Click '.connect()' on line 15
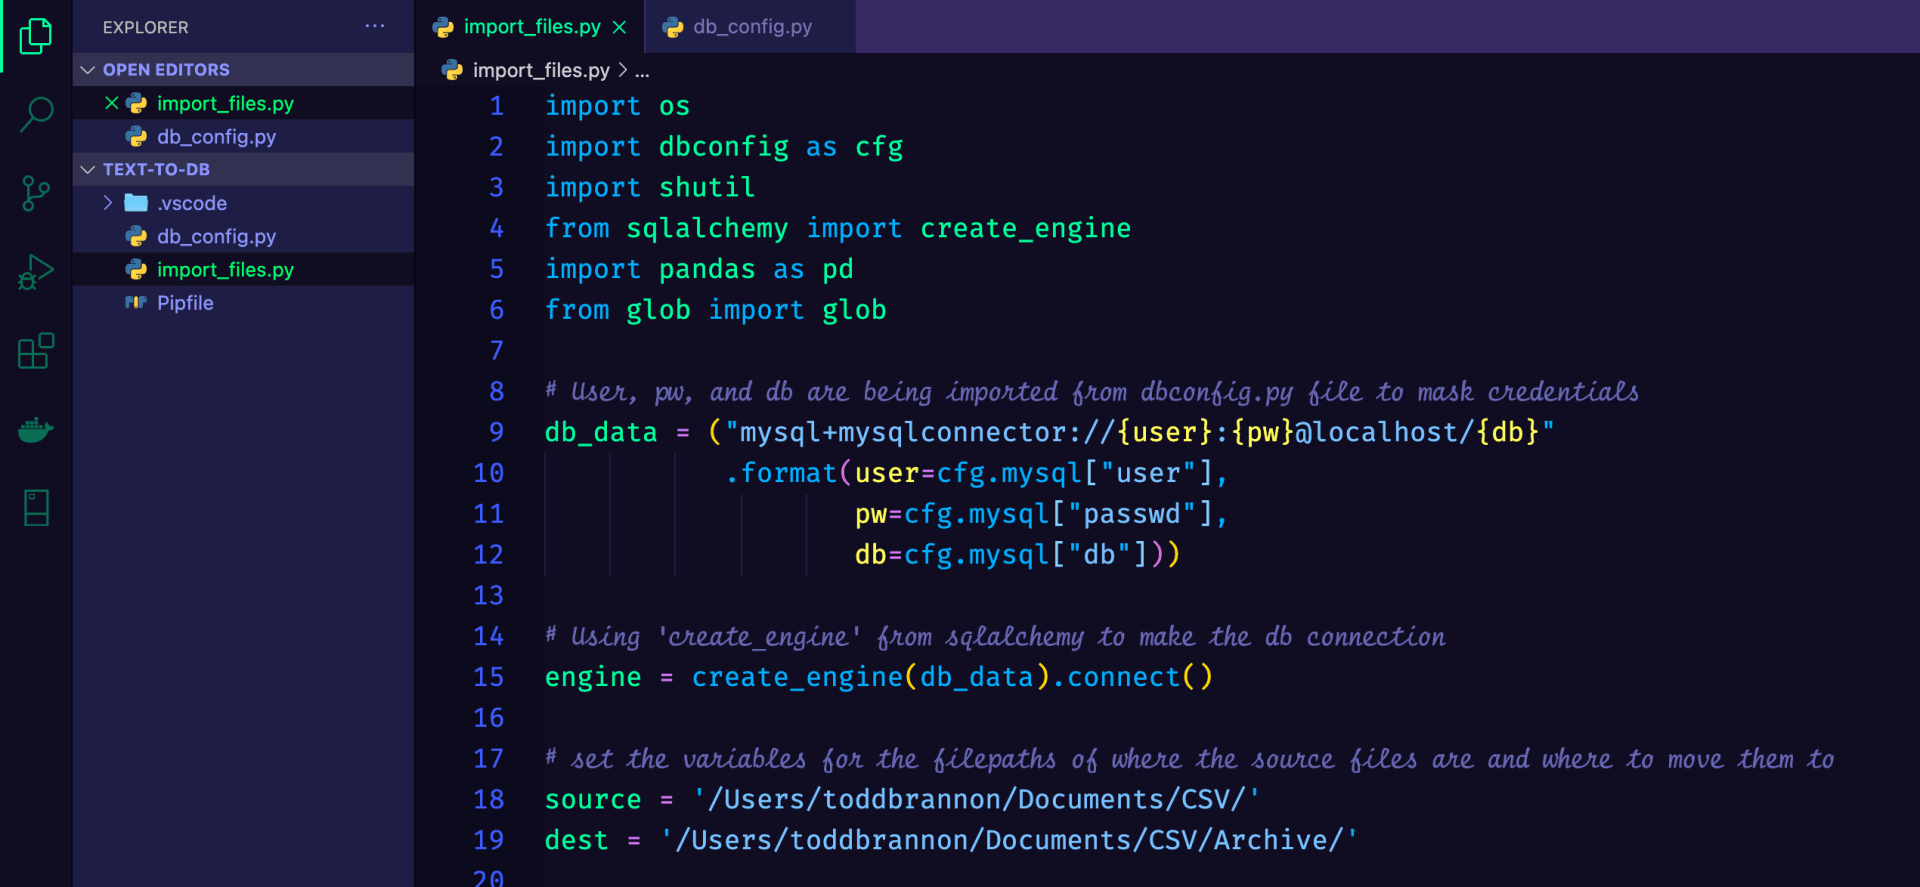Viewport: 1920px width, 887px height. click(1131, 677)
